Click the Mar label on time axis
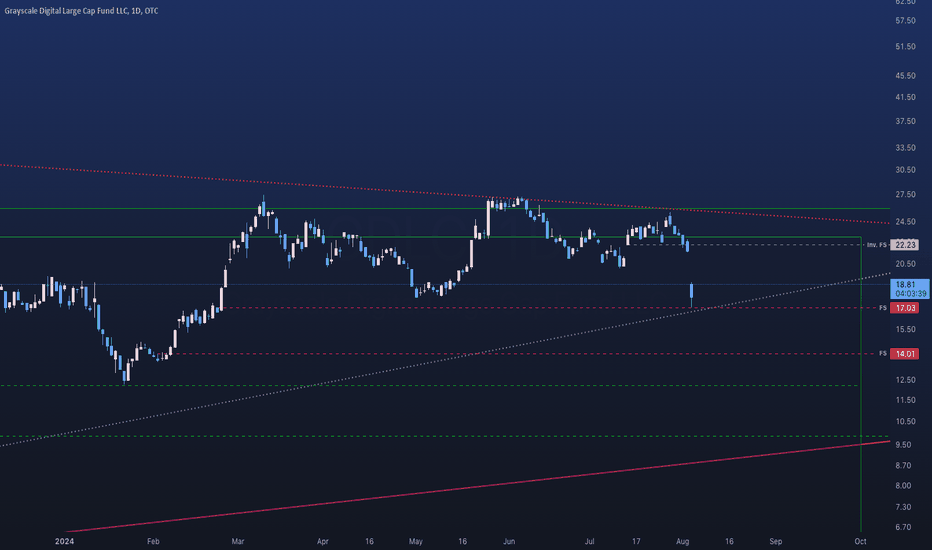Image resolution: width=932 pixels, height=550 pixels. pyautogui.click(x=238, y=541)
